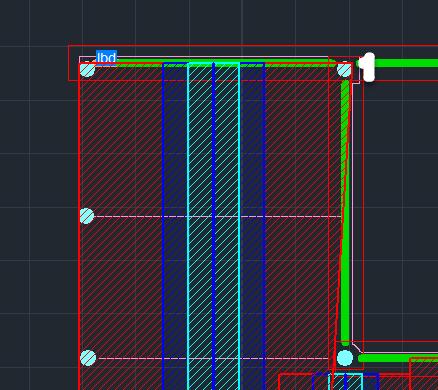Screen dimensions: 438x390
Task: Click the dark blue band left of cyan rectangle
Action: point(175,226)
